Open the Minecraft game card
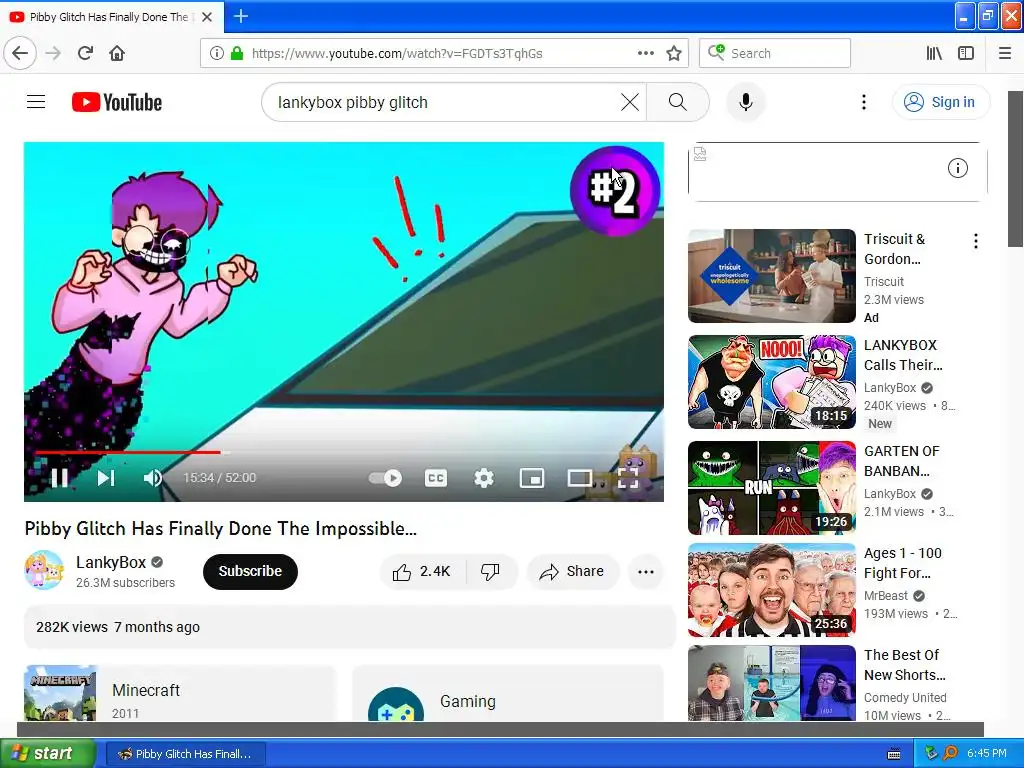1024x768 pixels. click(180, 694)
